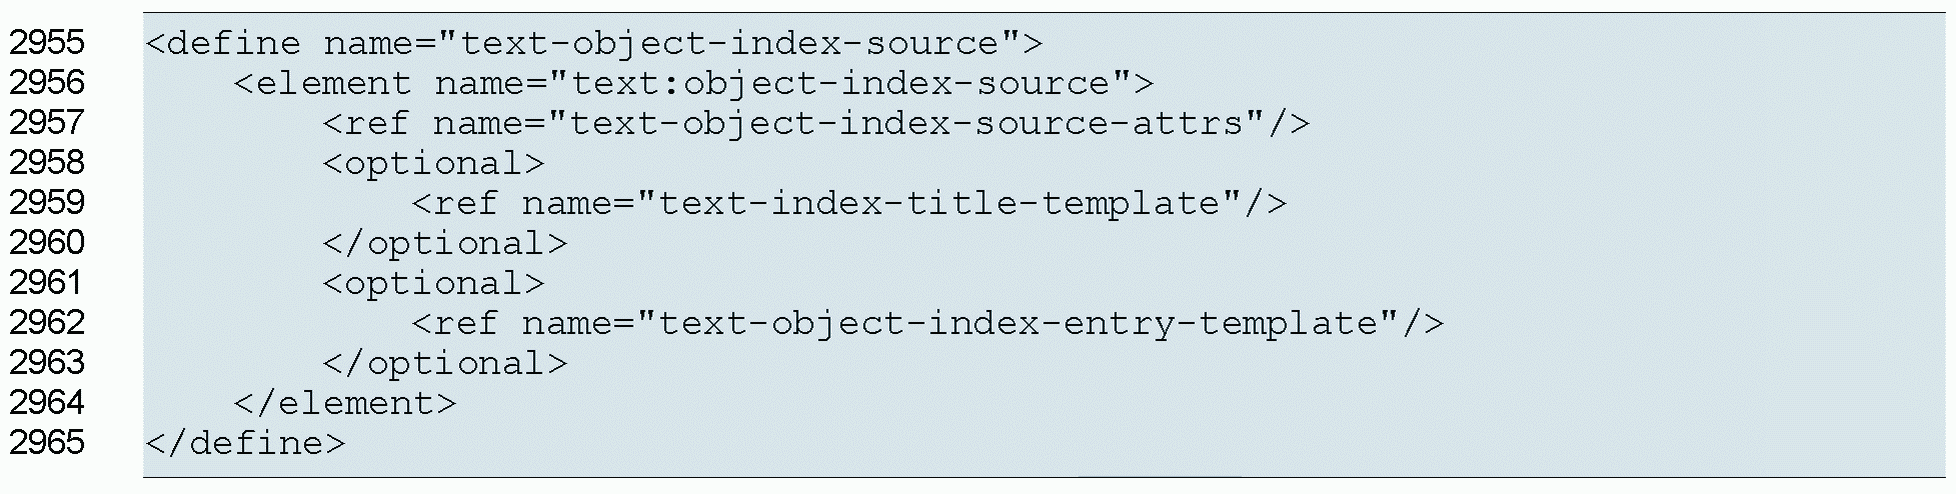Click line number 2957

(x=47, y=123)
